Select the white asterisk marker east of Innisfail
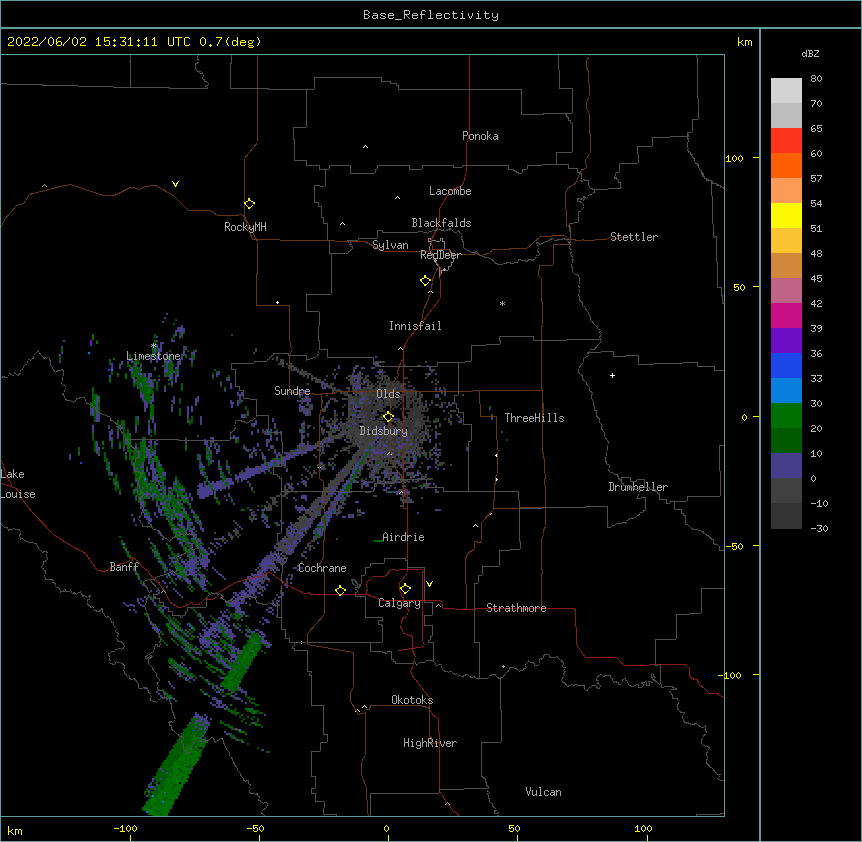This screenshot has height=842, width=862. coord(502,303)
